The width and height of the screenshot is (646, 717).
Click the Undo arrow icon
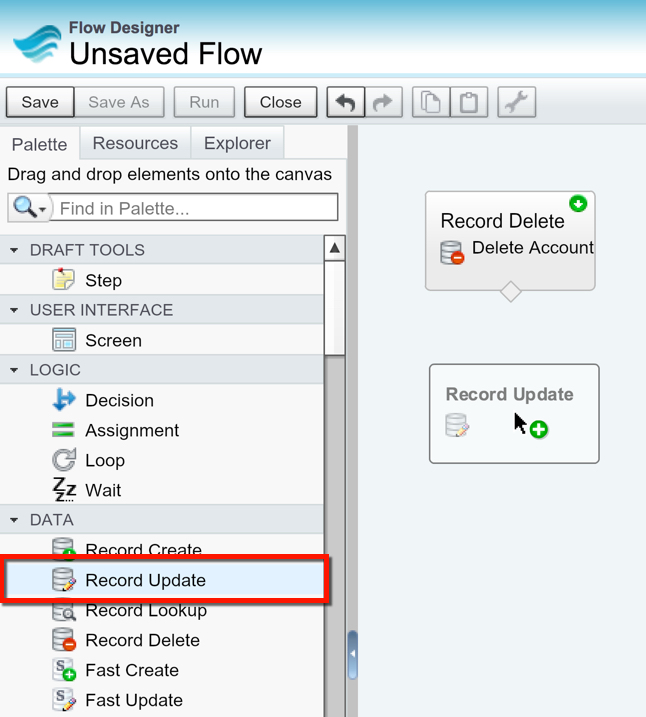tap(346, 102)
